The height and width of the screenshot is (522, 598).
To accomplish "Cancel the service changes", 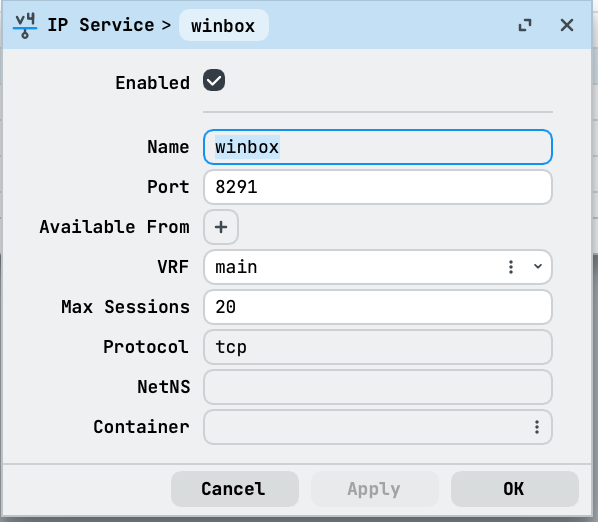I will pyautogui.click(x=235, y=489).
